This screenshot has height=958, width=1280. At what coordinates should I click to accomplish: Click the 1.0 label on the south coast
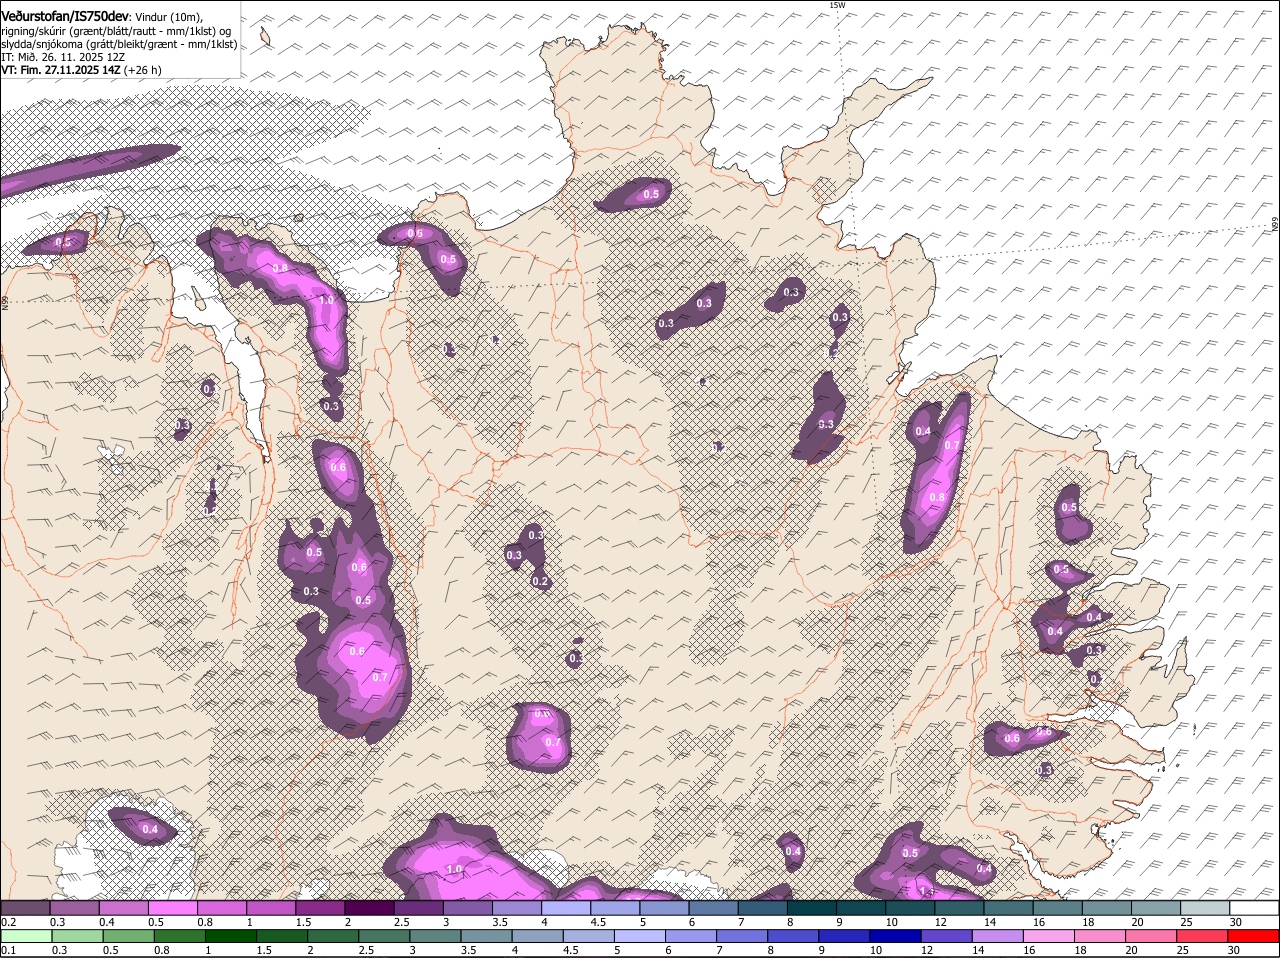click(455, 869)
